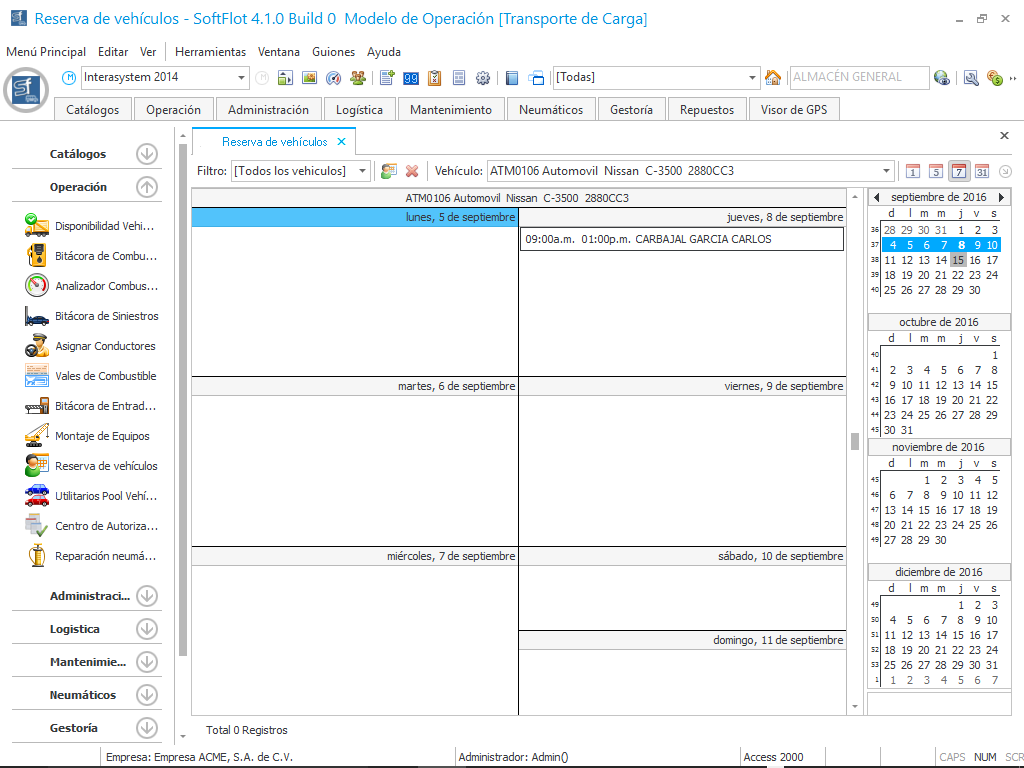This screenshot has width=1024, height=768.
Task: Select the Carbajal Garcia Carlos reservation
Action: tap(681, 239)
